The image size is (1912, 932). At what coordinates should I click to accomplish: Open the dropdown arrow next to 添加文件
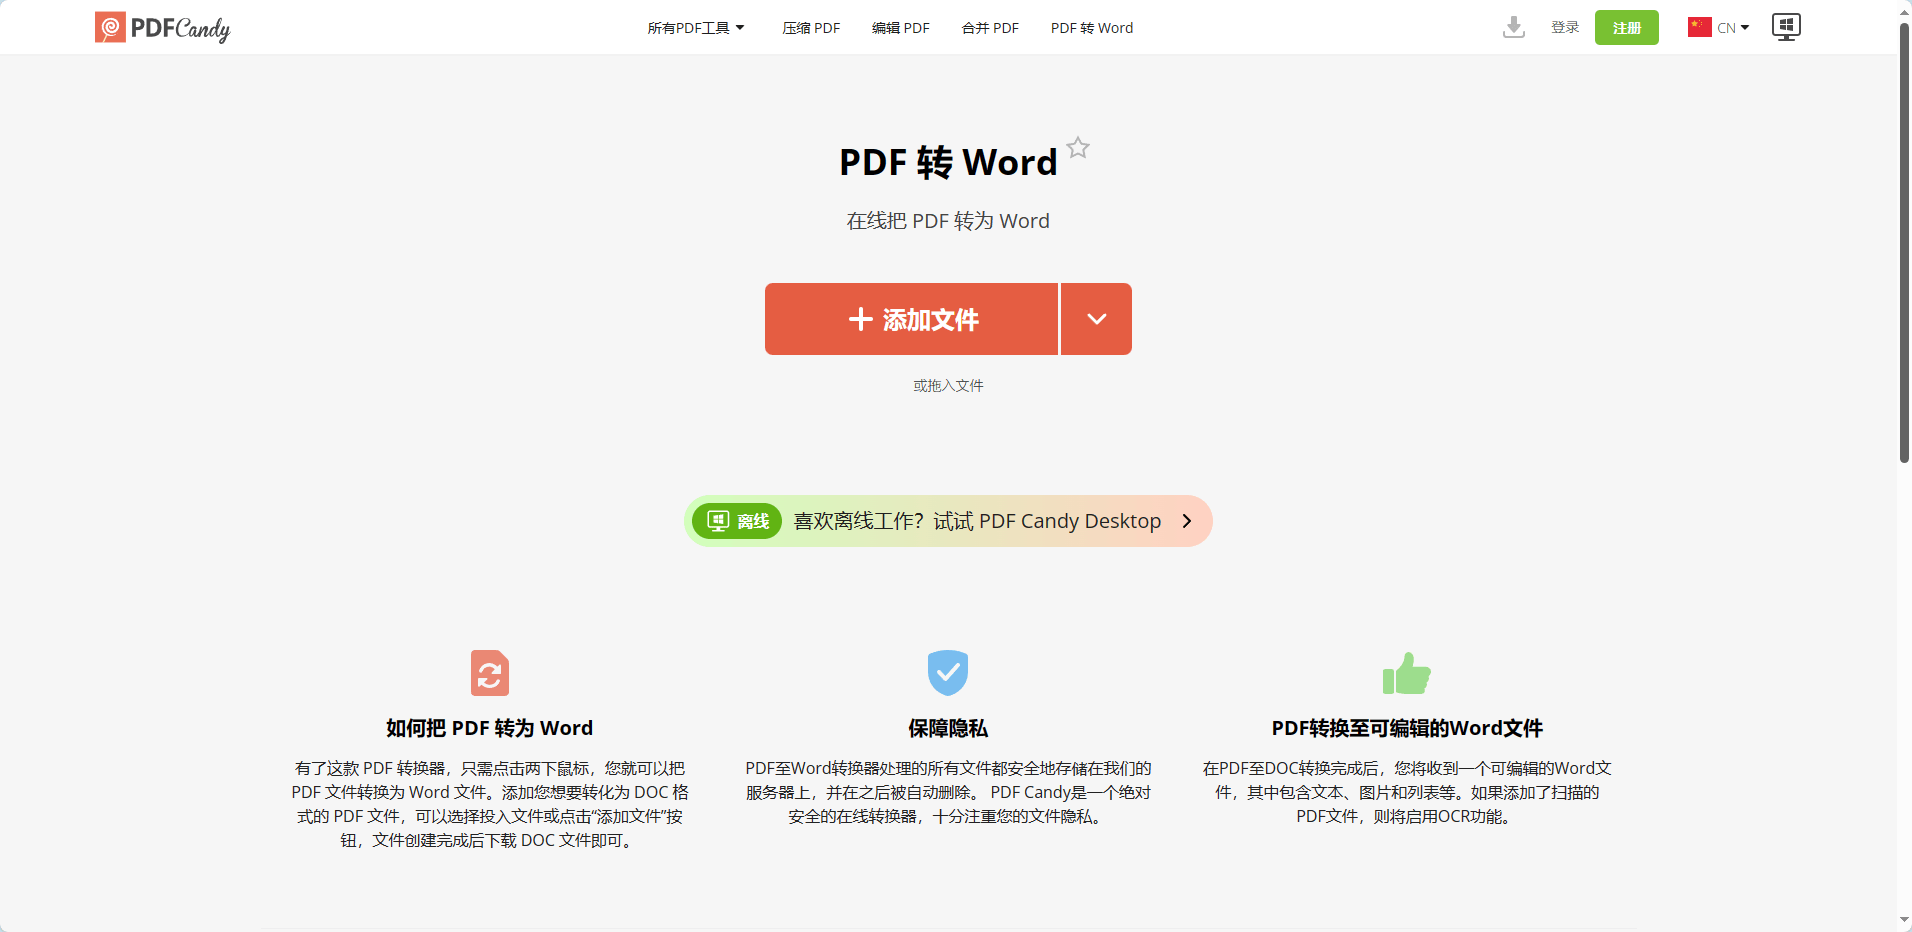point(1095,318)
